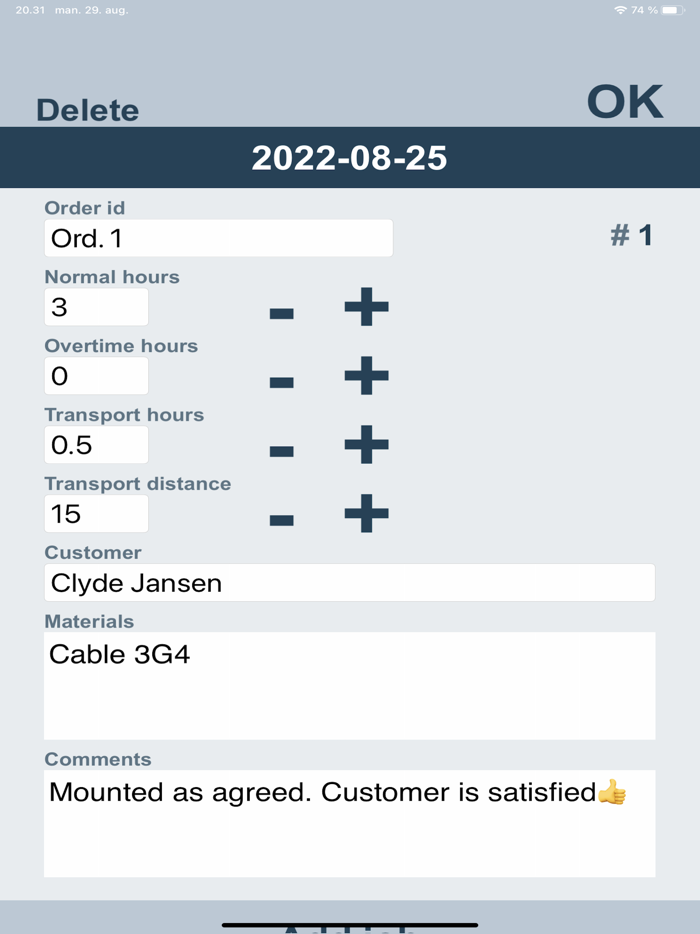Viewport: 700px width, 934px height.
Task: Increment Transport hours with the plus icon
Action: [x=365, y=445]
